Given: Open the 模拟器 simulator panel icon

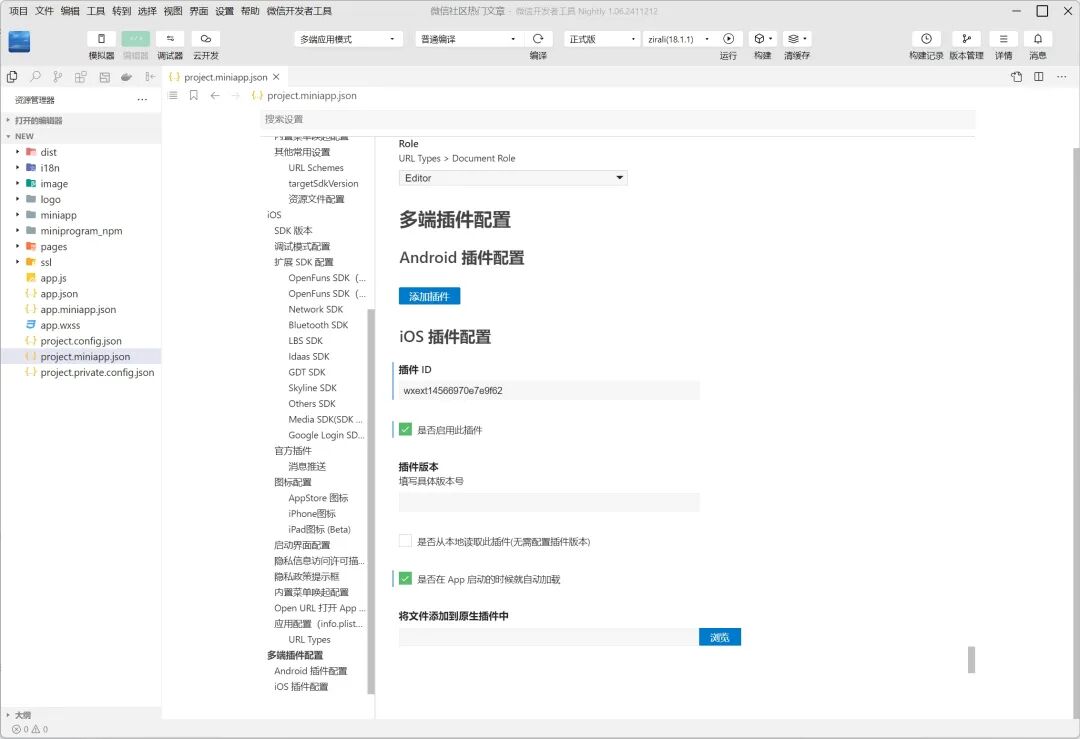Looking at the screenshot, I should 101,39.
